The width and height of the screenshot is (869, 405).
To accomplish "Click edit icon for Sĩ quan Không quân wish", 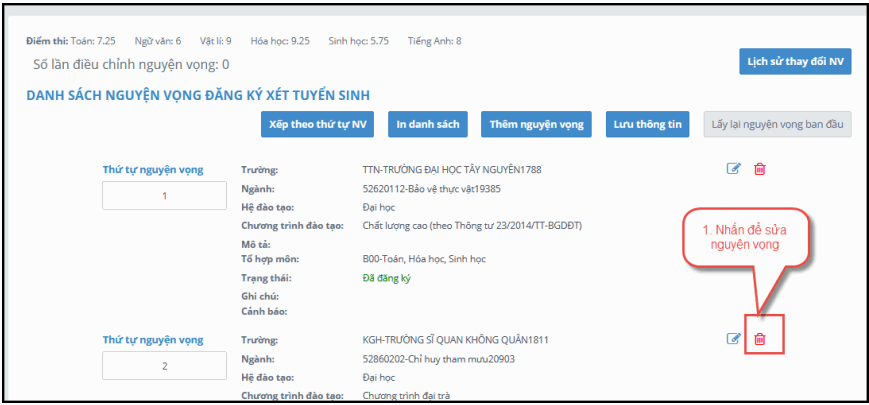I will pos(733,339).
